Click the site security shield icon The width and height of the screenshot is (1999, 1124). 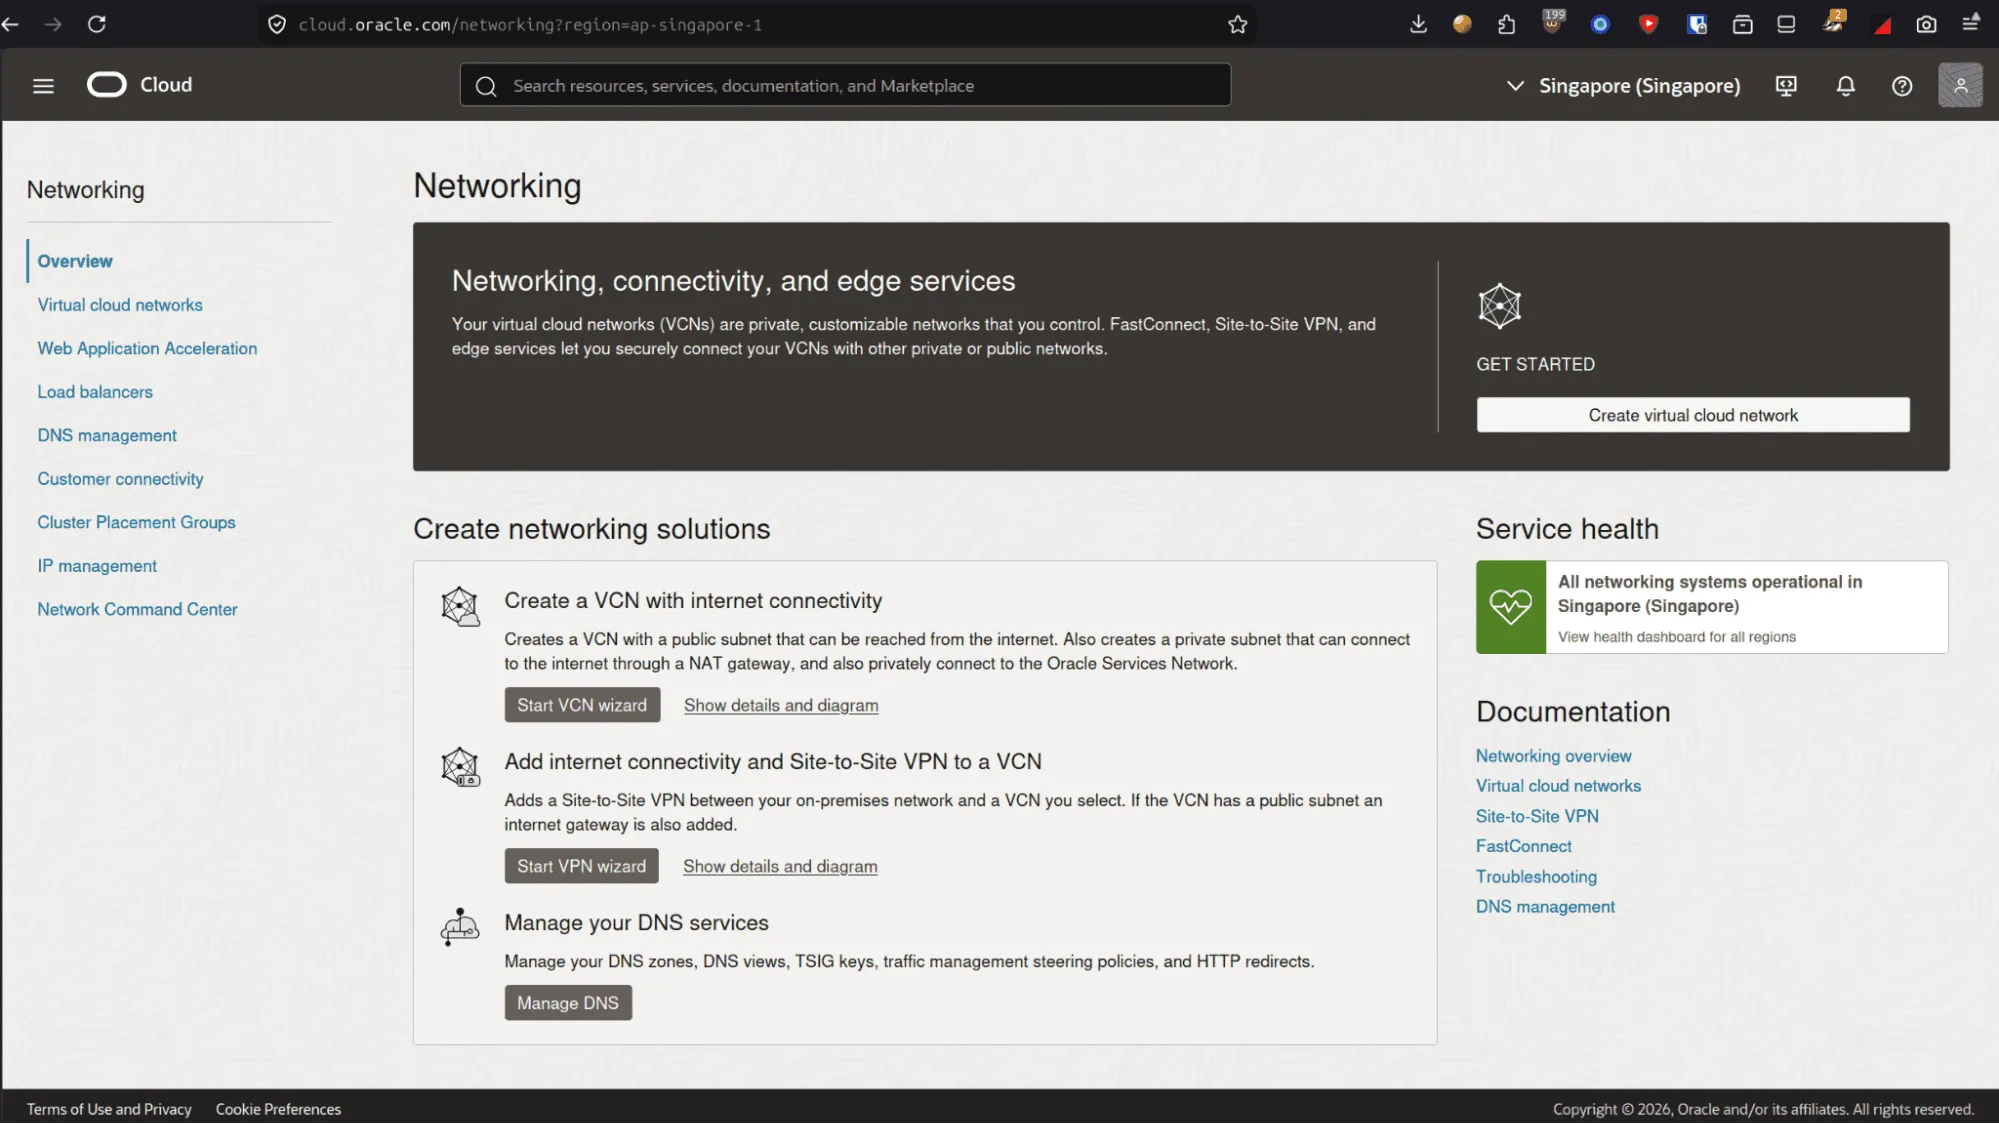point(277,24)
